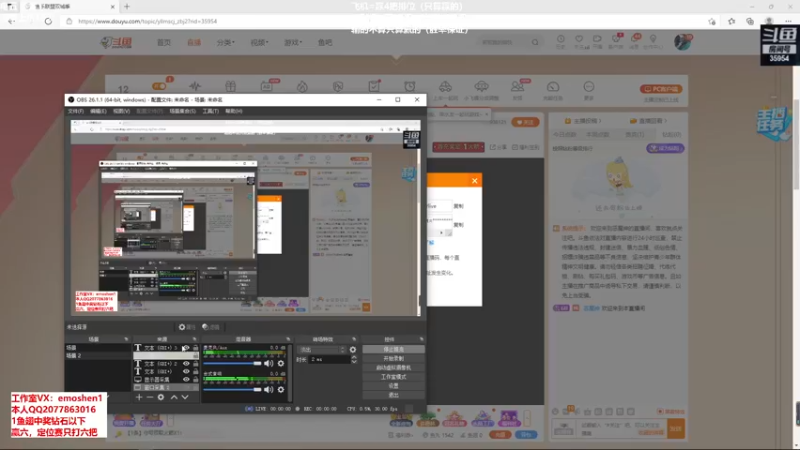Open OBS 场景集合(S) menu

[x=183, y=111]
